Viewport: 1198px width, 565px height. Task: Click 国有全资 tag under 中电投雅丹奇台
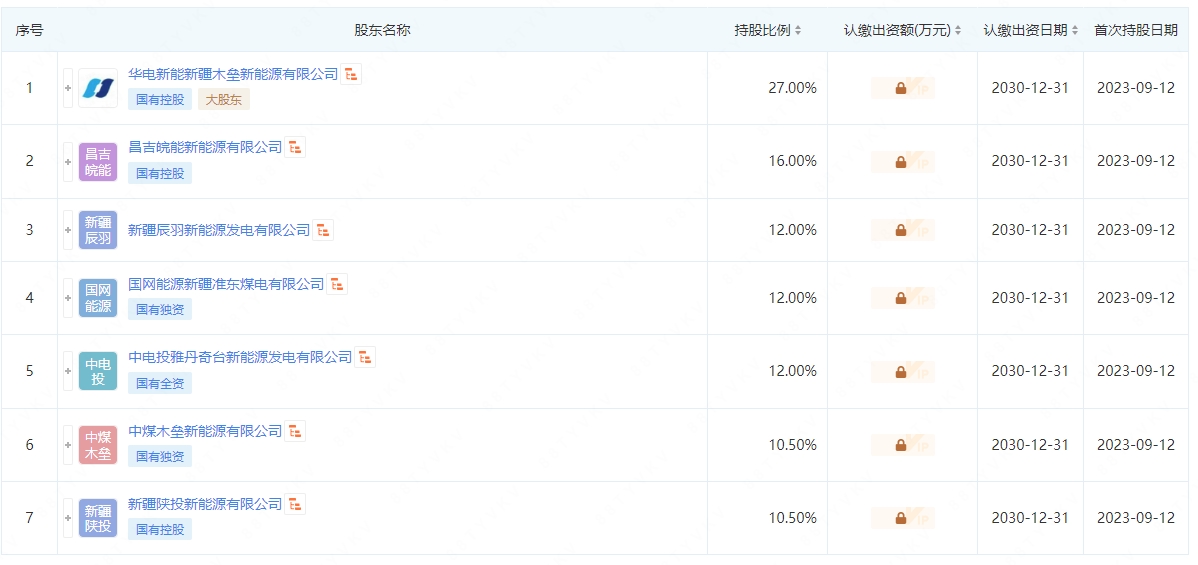tap(160, 383)
